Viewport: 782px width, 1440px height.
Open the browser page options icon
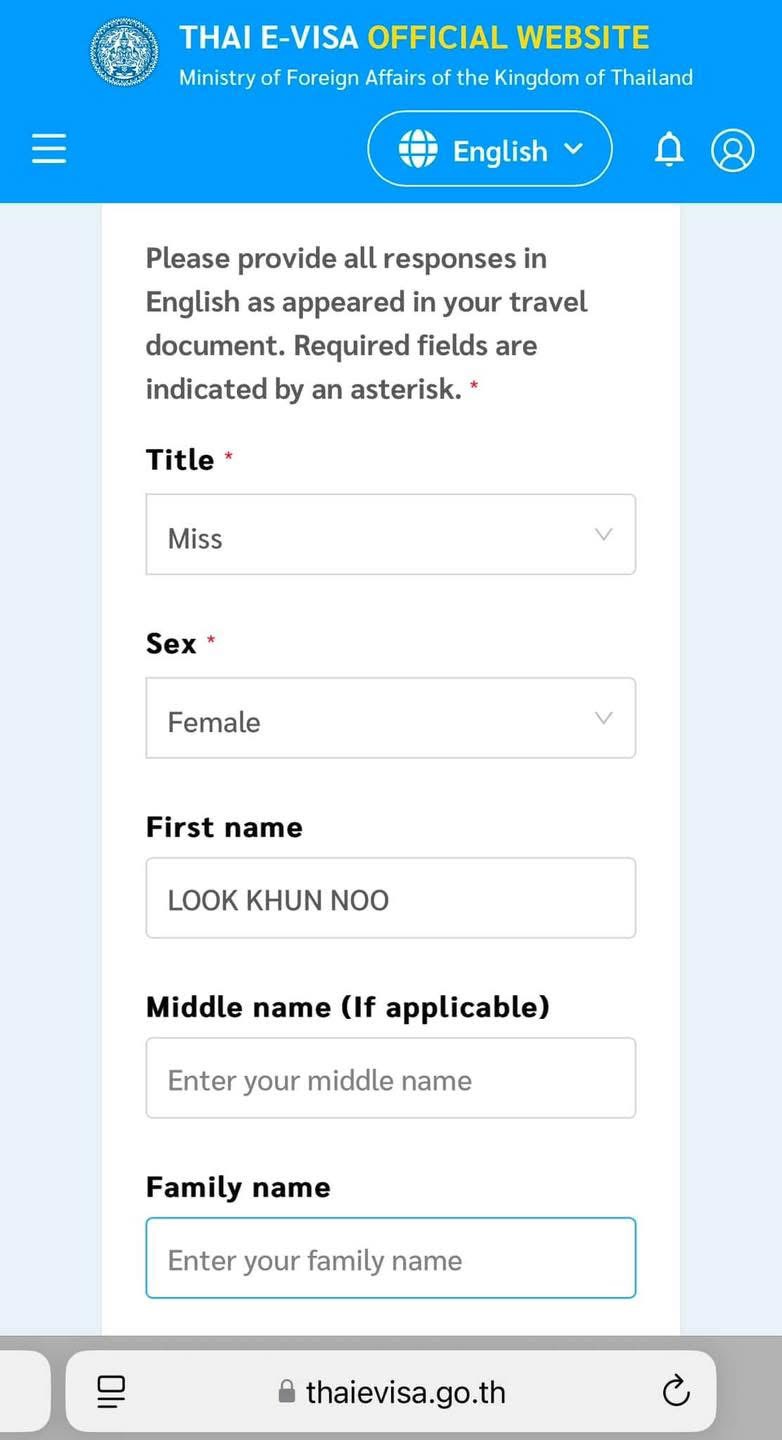pyautogui.click(x=111, y=1391)
